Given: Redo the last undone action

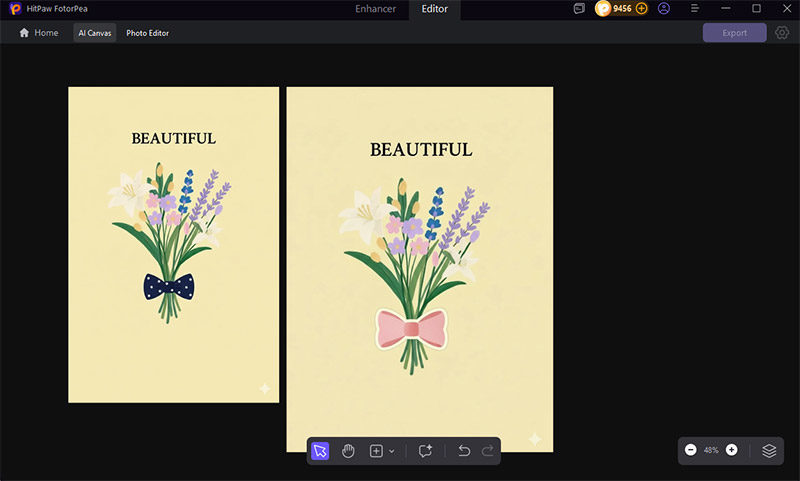Looking at the screenshot, I should (x=488, y=451).
